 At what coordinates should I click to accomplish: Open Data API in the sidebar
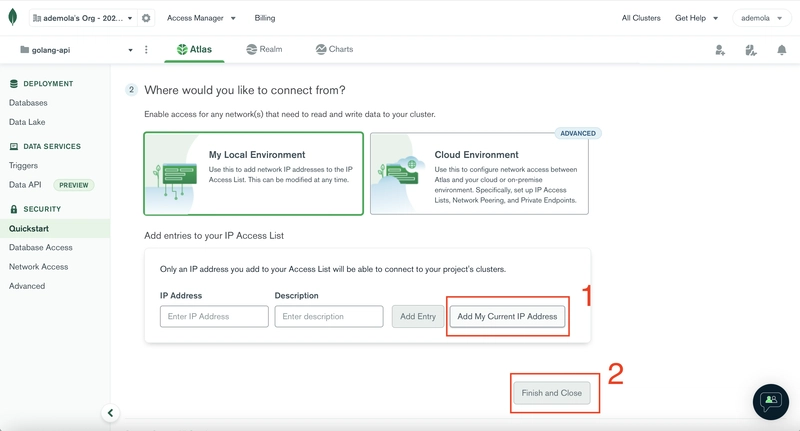click(x=25, y=185)
